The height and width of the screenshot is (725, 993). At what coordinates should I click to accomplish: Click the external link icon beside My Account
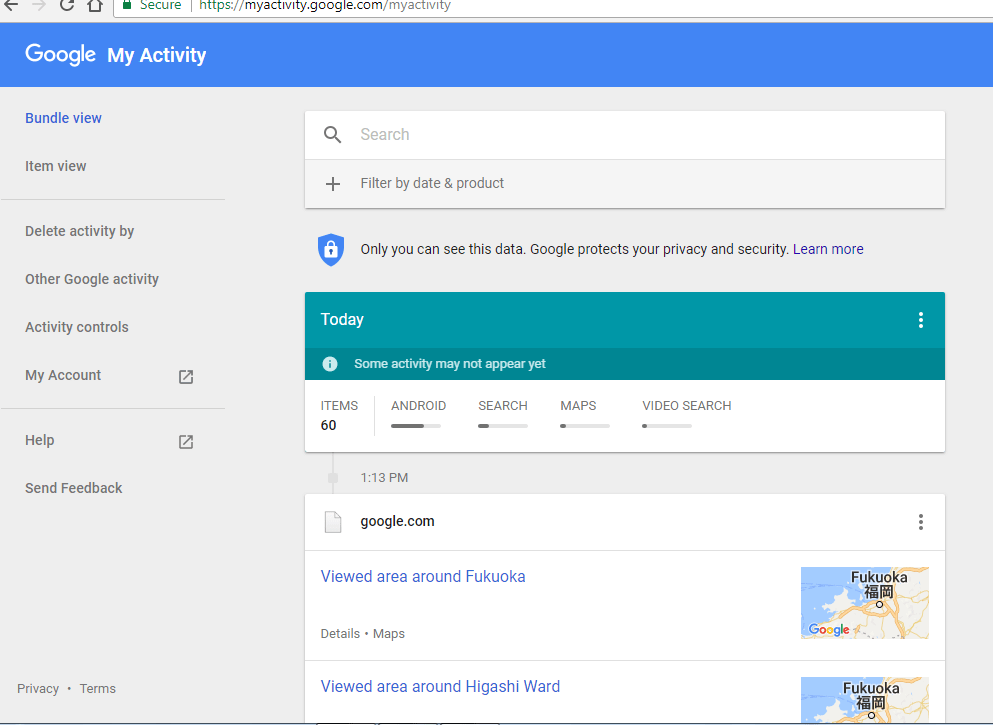pos(186,377)
